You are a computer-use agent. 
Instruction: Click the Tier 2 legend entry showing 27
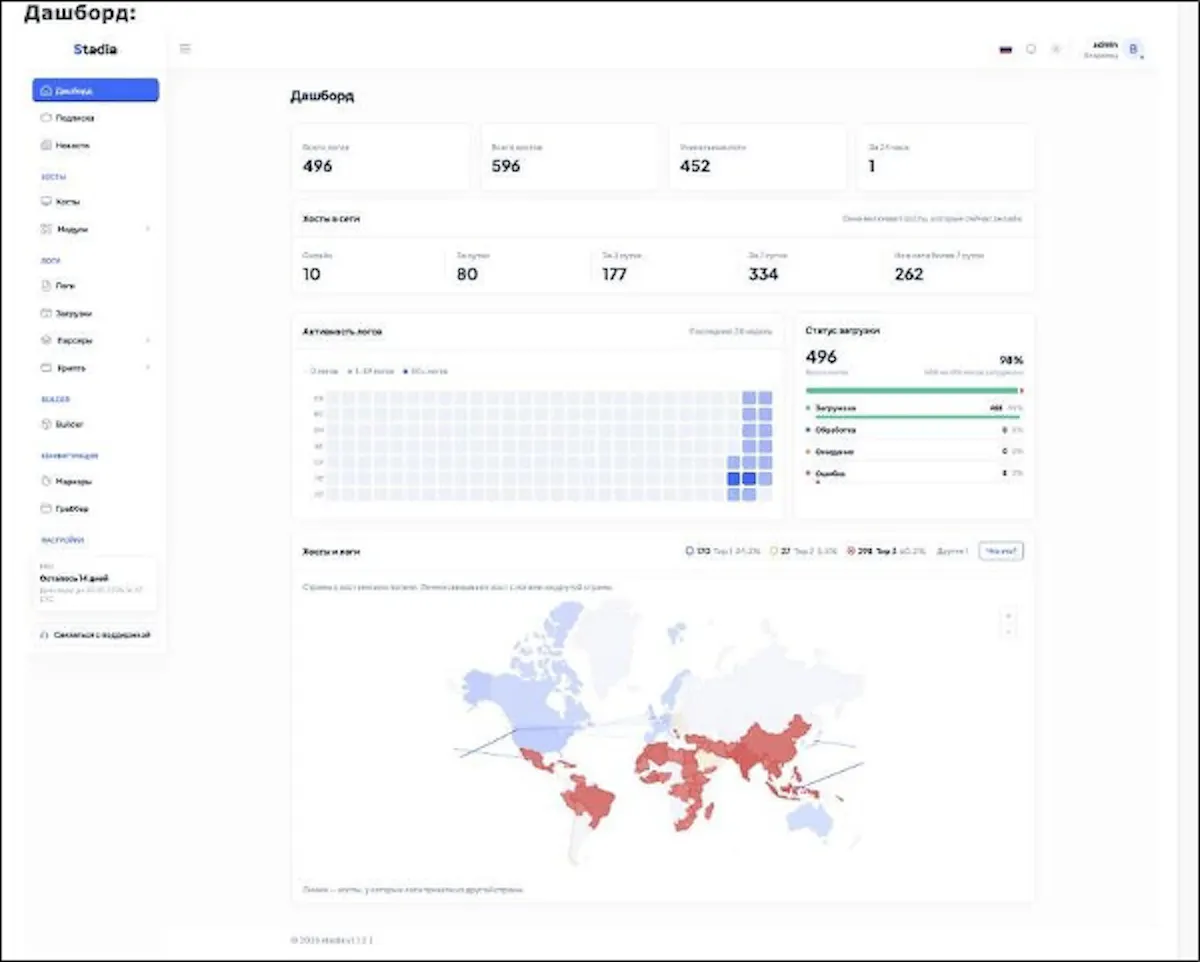[805, 551]
